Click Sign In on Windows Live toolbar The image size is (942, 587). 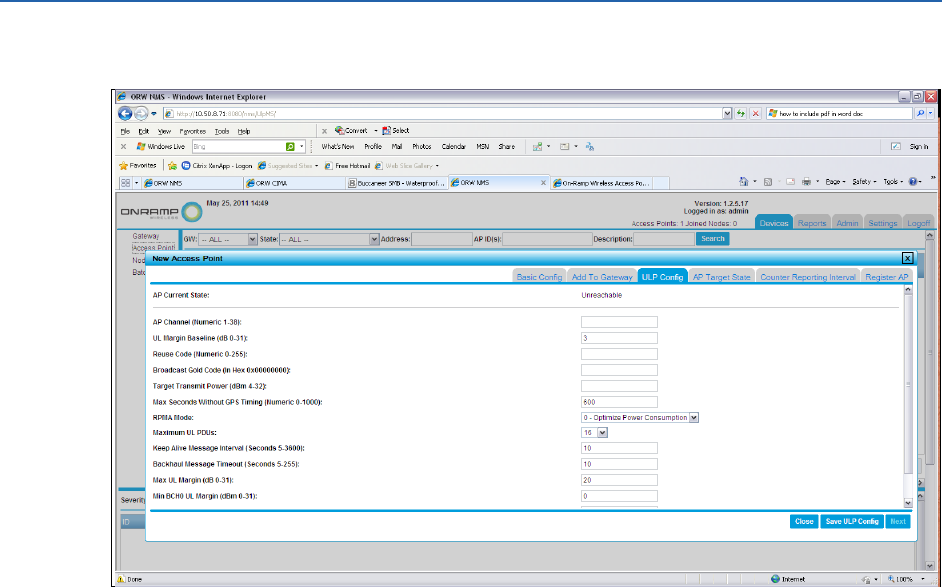coord(919,147)
